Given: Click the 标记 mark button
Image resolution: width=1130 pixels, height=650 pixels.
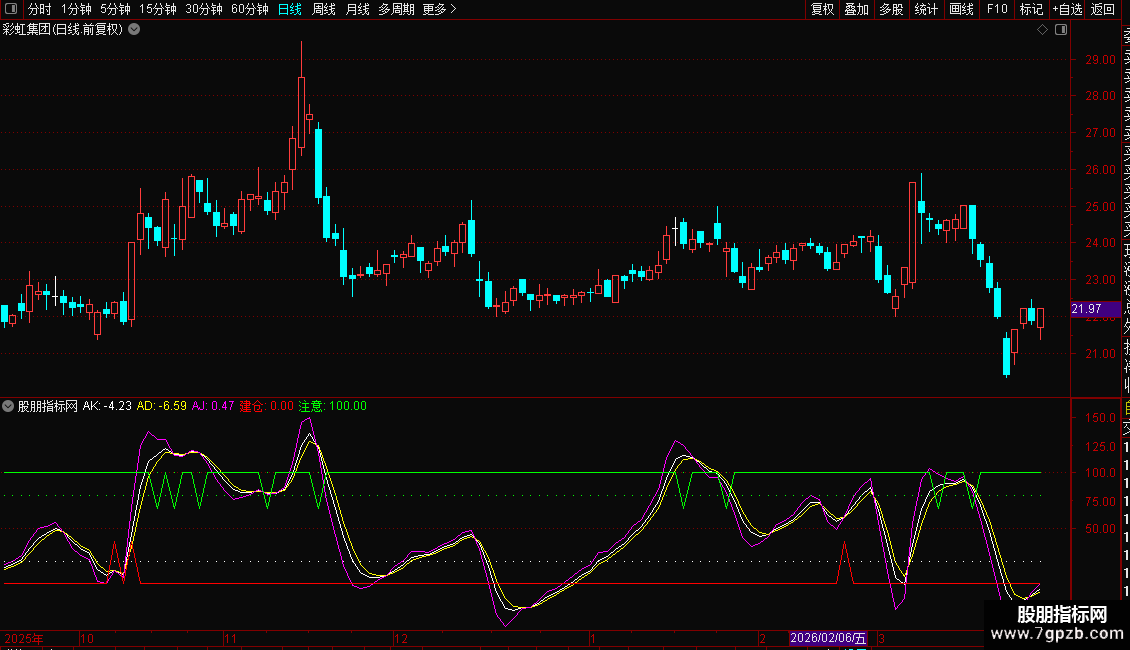Looking at the screenshot, I should (1031, 9).
